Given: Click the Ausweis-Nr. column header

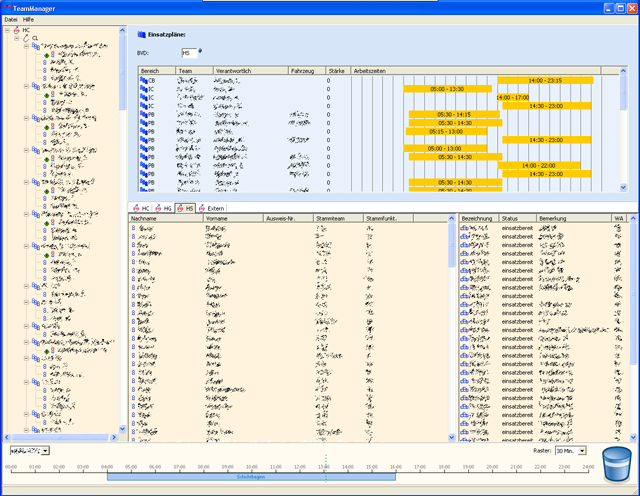Looking at the screenshot, I should [x=288, y=218].
